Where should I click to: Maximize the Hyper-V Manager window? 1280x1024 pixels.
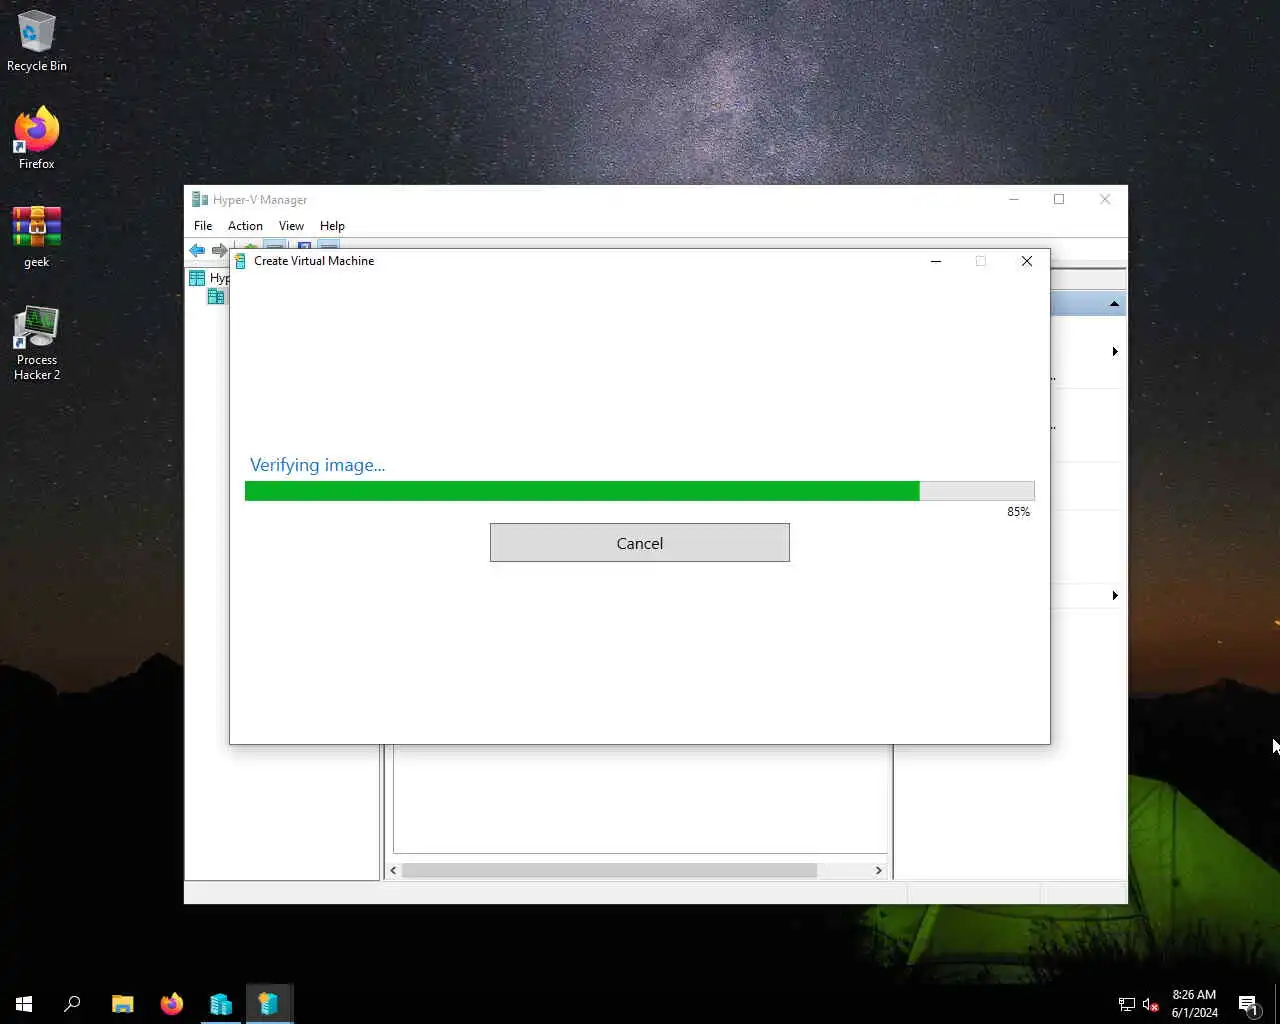pos(1059,199)
